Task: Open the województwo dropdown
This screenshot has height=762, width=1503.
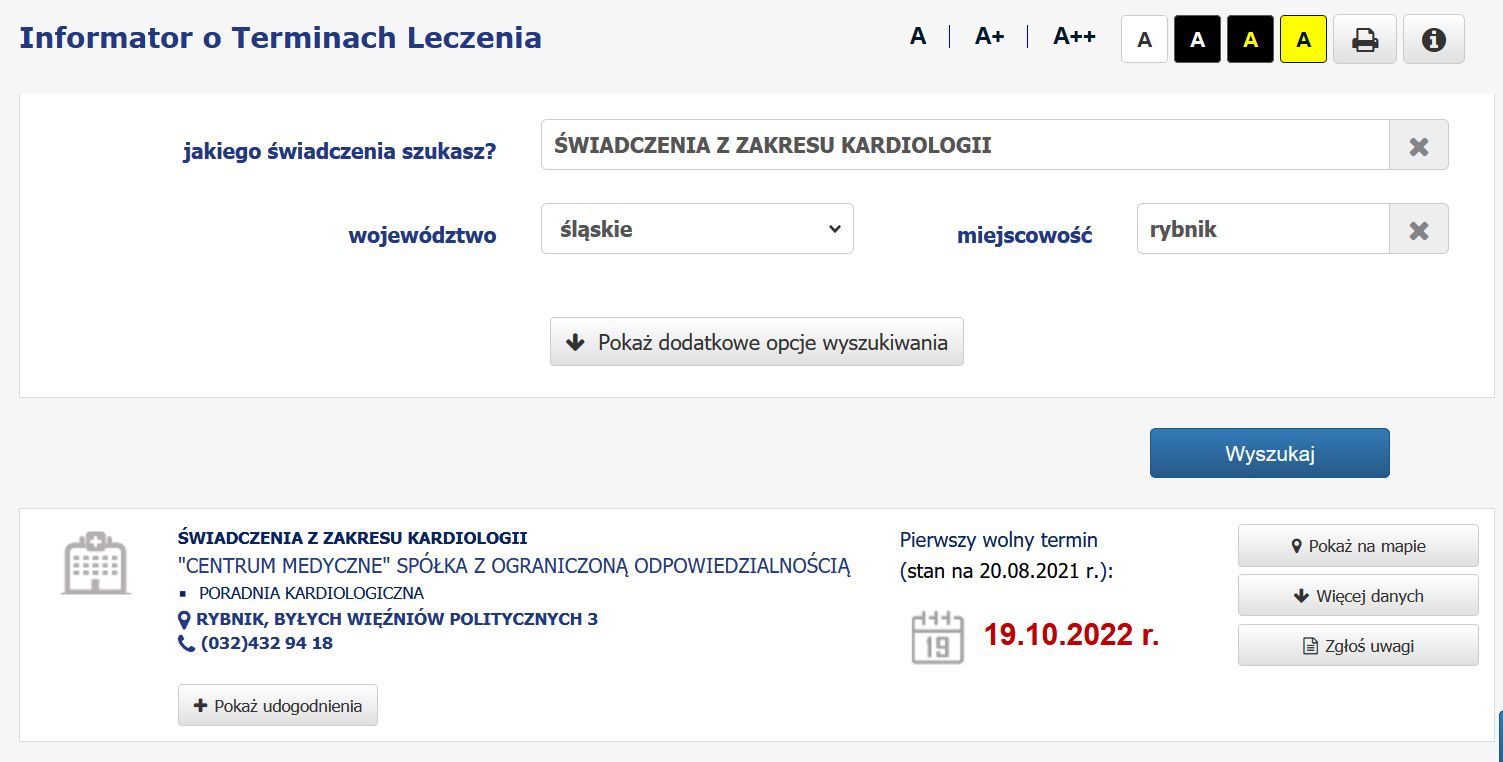Action: pyautogui.click(x=697, y=229)
